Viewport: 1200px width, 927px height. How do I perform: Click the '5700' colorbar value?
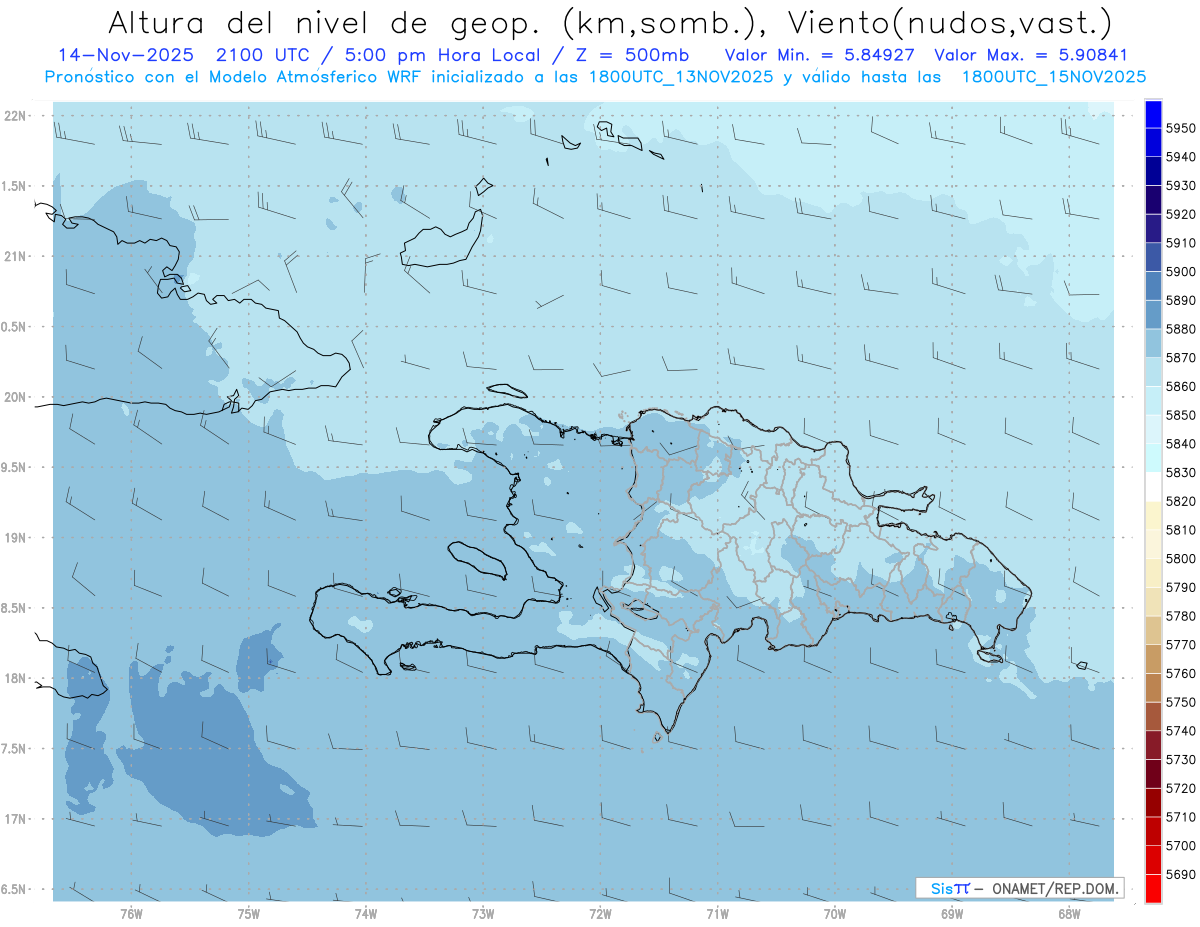coord(1181,845)
